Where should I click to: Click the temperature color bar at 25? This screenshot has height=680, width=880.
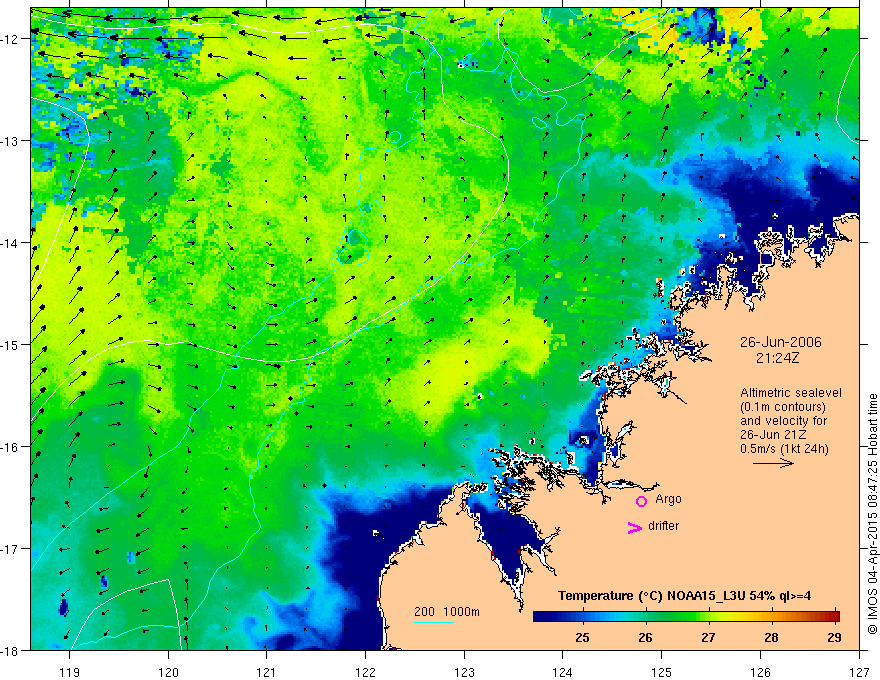point(583,617)
